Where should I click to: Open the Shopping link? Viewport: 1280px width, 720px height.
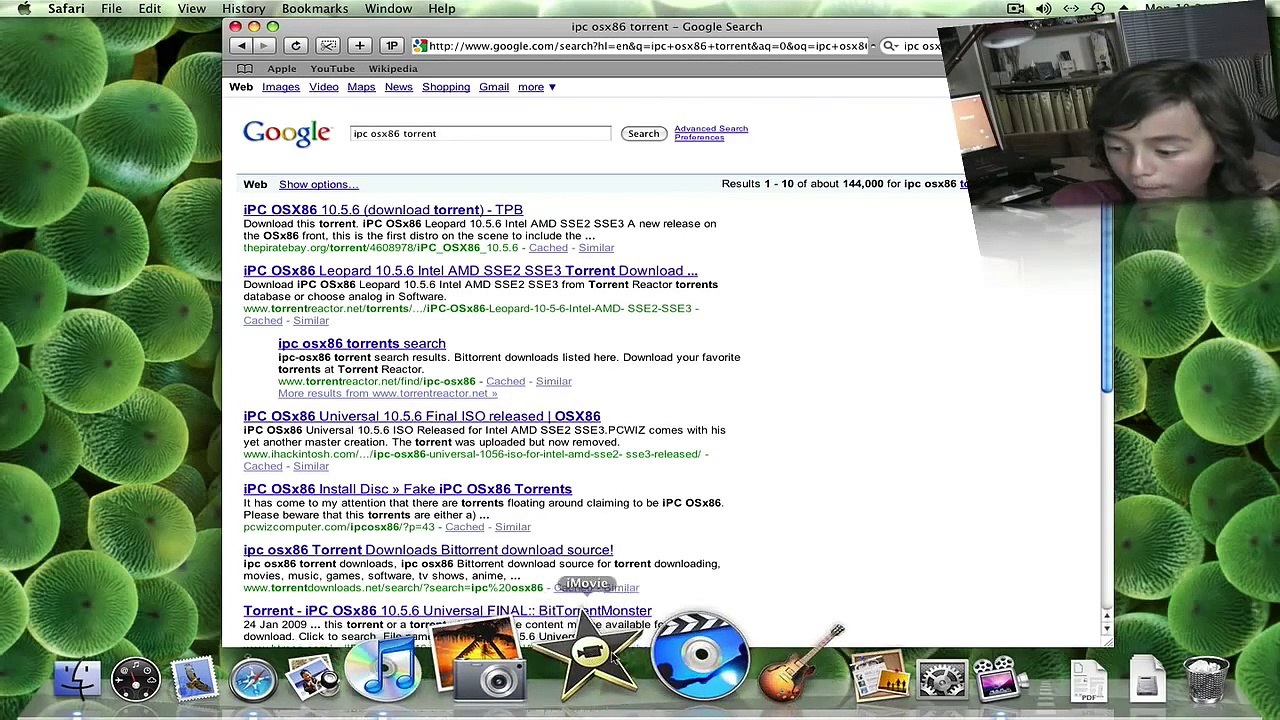click(x=445, y=87)
